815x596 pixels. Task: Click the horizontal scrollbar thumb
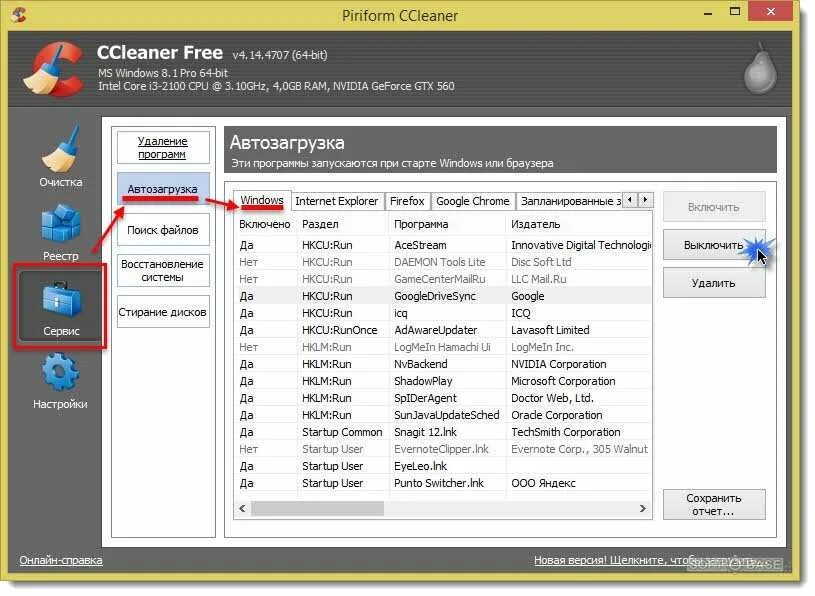pos(318,509)
